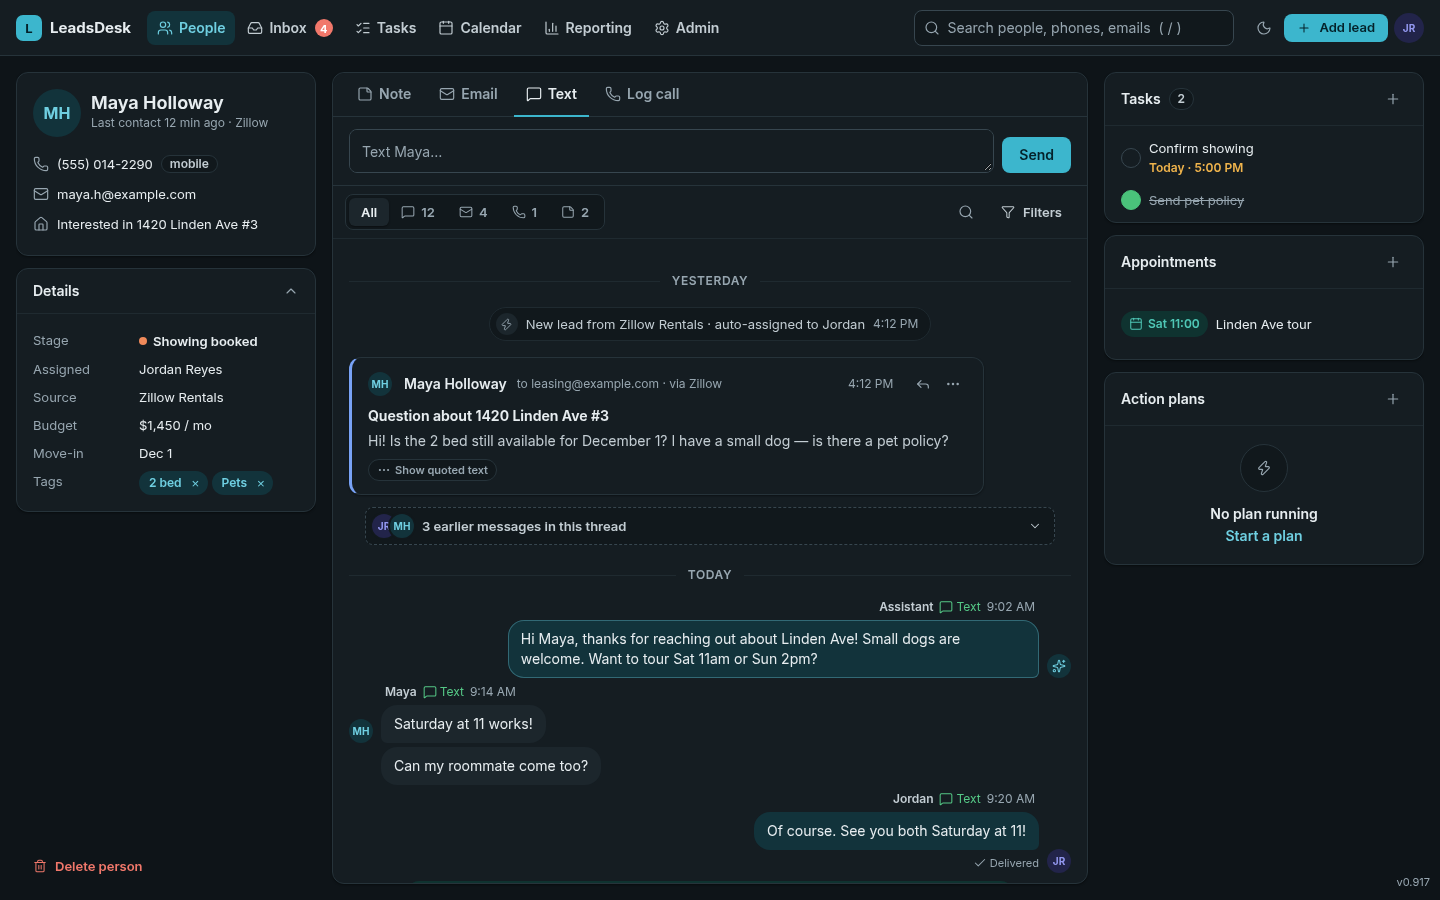Go to Tasks in top navigation
This screenshot has height=900, width=1440.
point(386,28)
